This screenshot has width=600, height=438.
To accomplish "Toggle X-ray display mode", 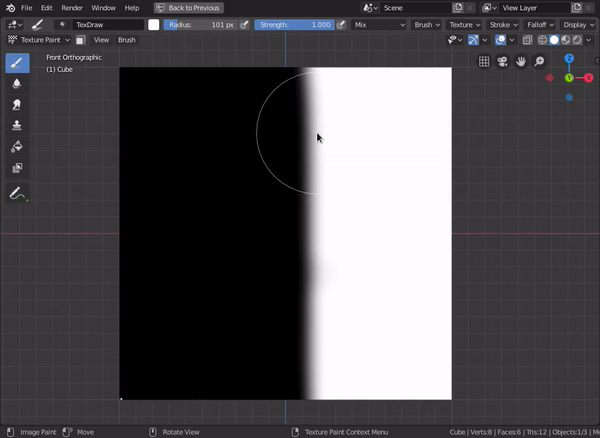I will tap(527, 40).
